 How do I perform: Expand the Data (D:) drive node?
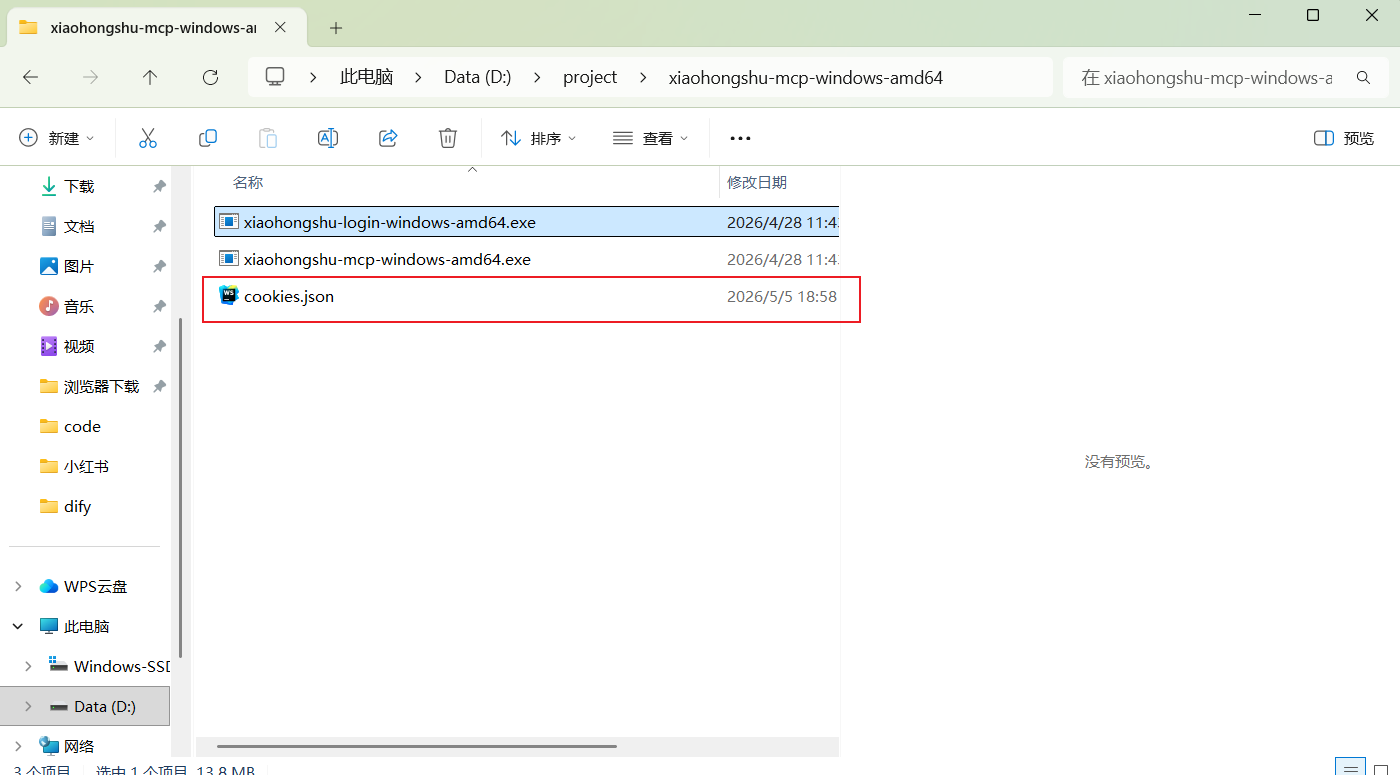[x=28, y=706]
